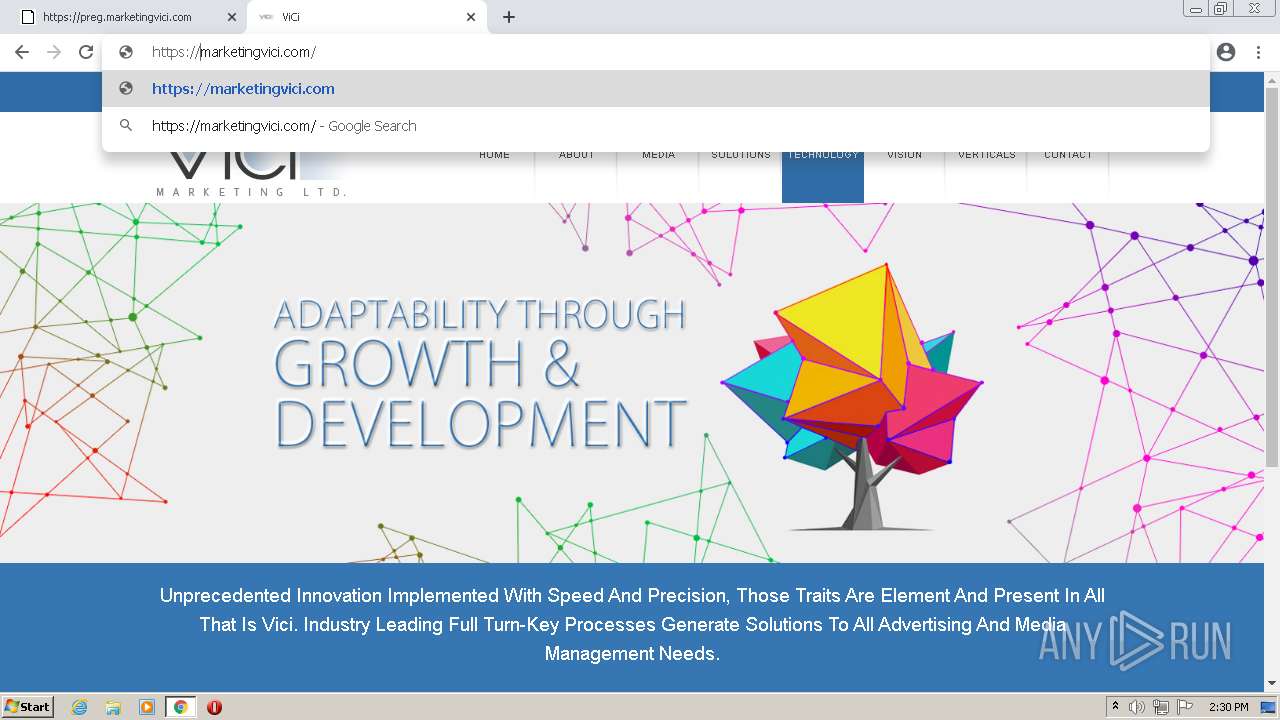The image size is (1280, 720).
Task: Click the 'Adaptability Through Growth & Development' banner heading
Action: coord(480,372)
